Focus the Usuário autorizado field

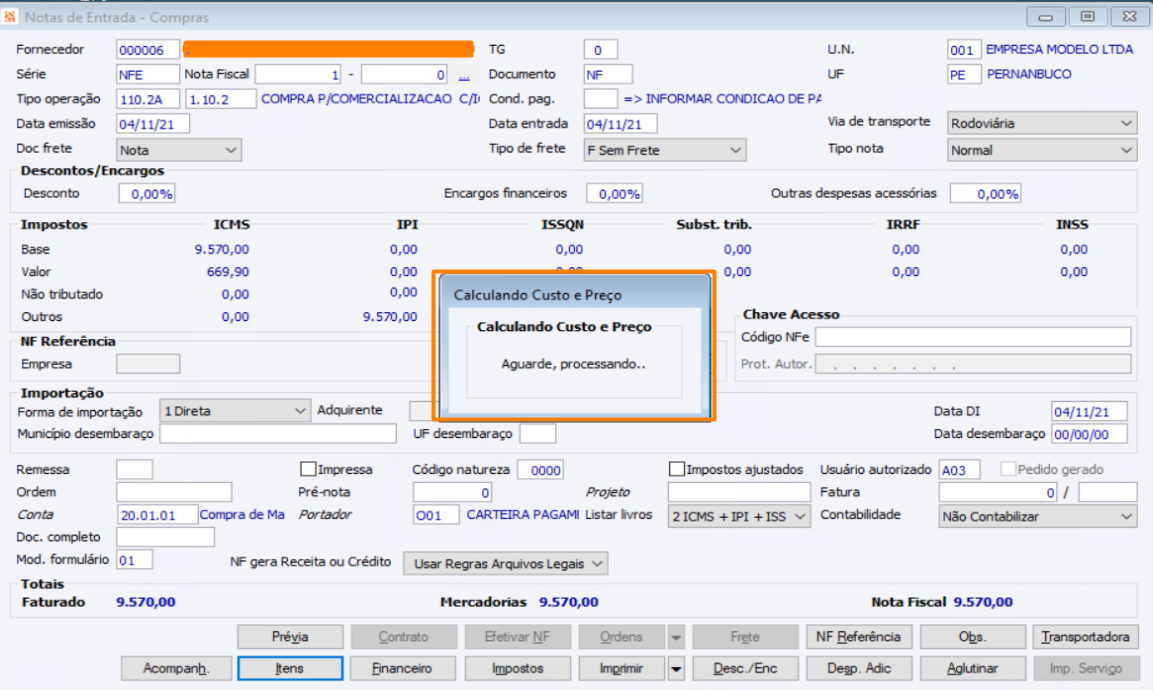[x=960, y=470]
